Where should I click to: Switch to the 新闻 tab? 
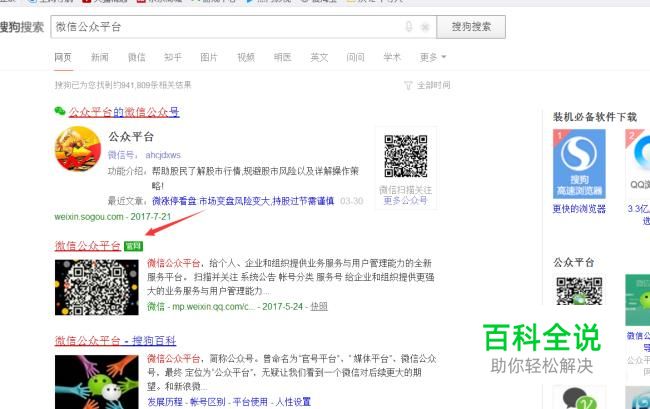tap(99, 57)
